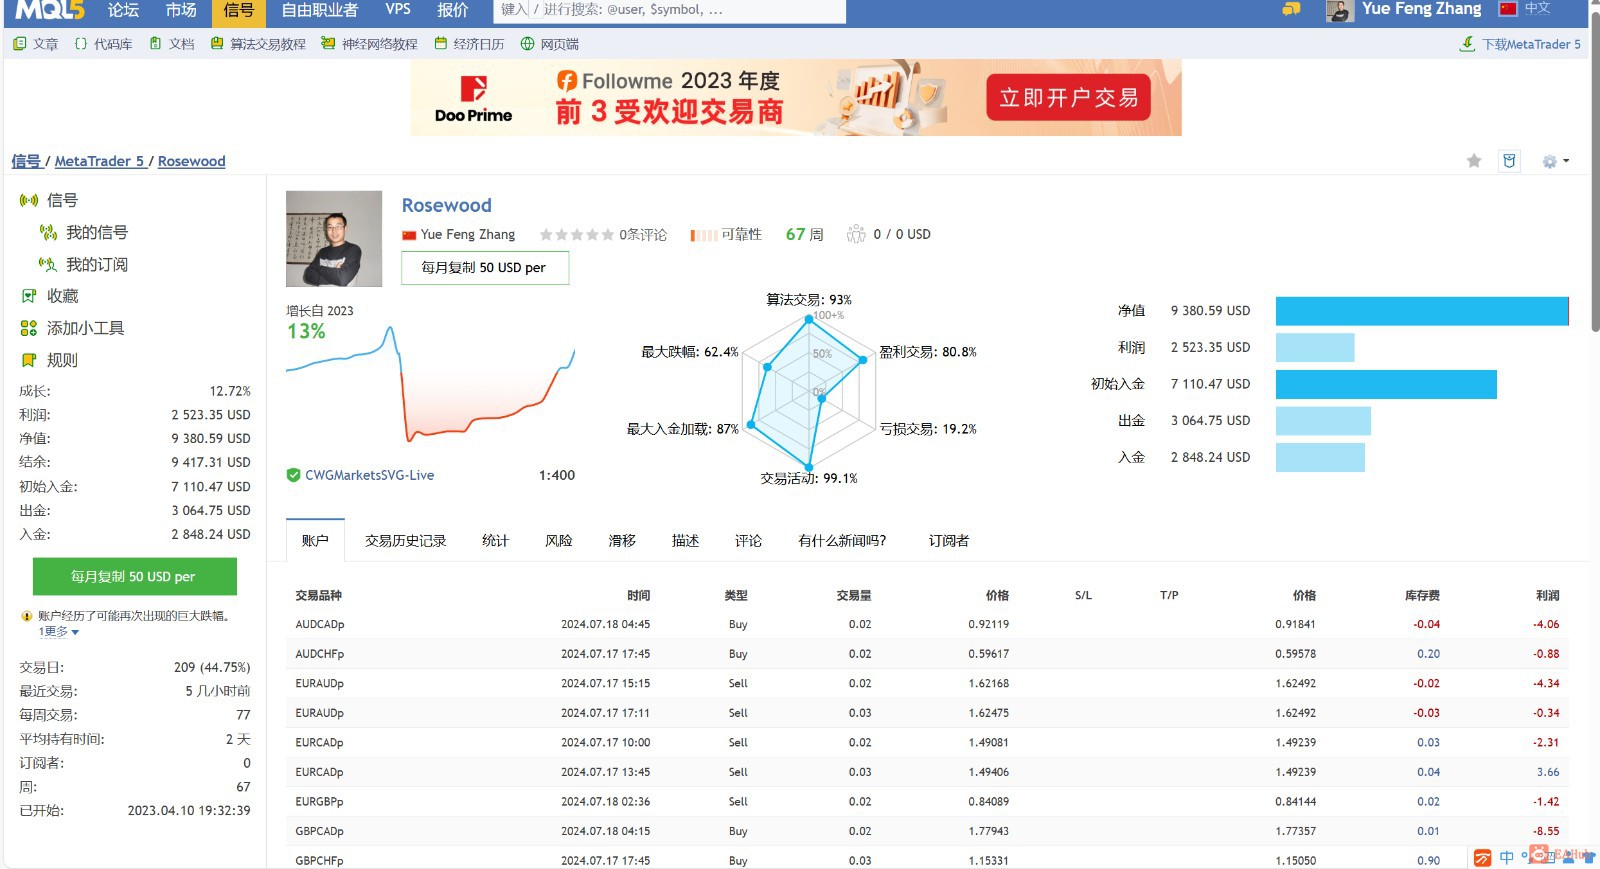Open the 信号 breadcrumb link
This screenshot has width=1600, height=869.
pyautogui.click(x=26, y=161)
